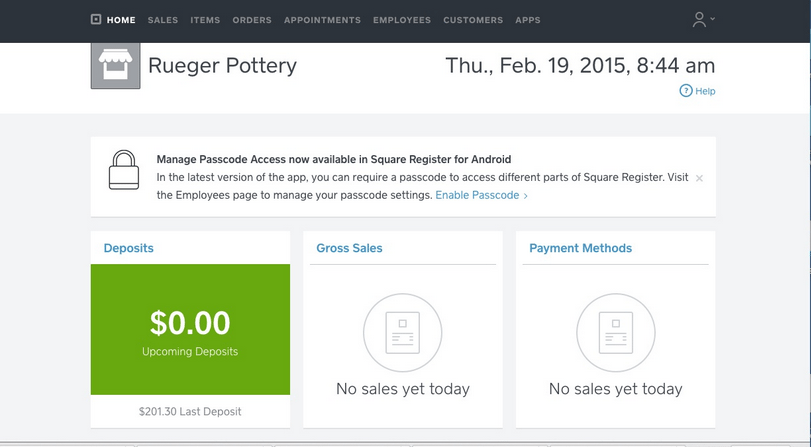Click the receipt icon in Gross Sales
The image size is (811, 447).
click(x=402, y=333)
